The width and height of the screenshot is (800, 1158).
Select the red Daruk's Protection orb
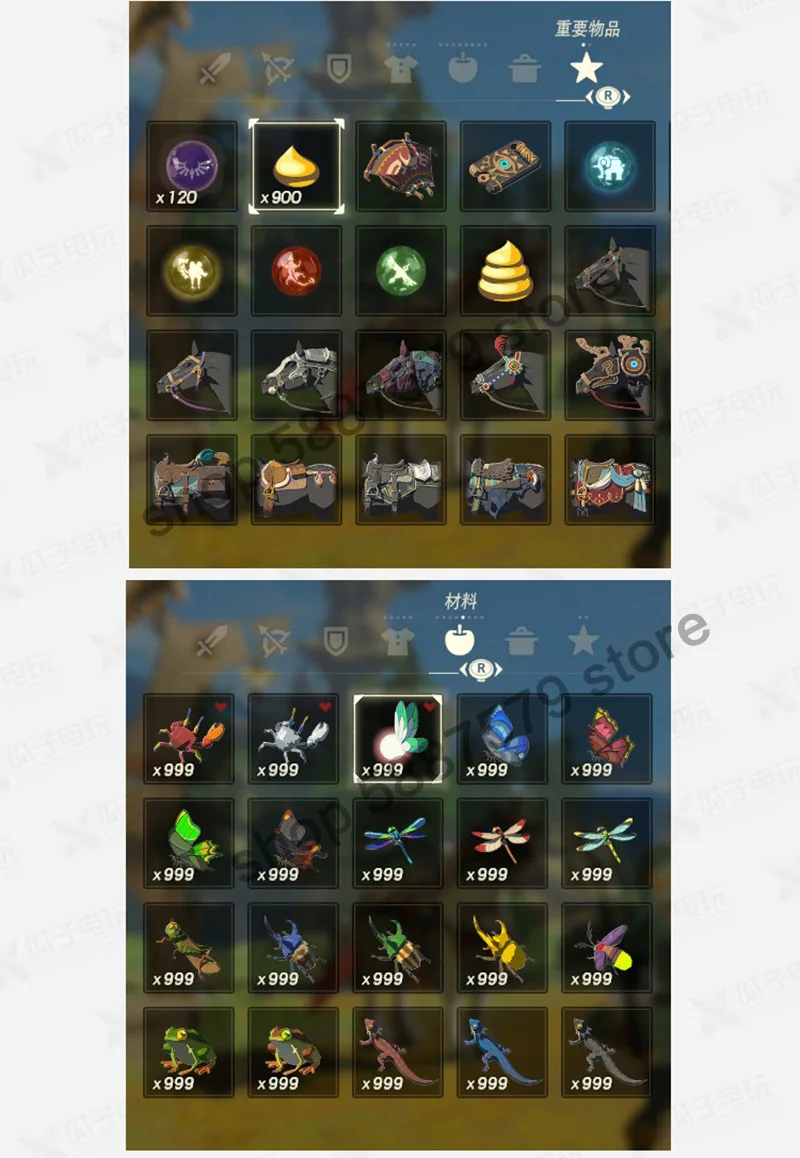click(x=296, y=271)
